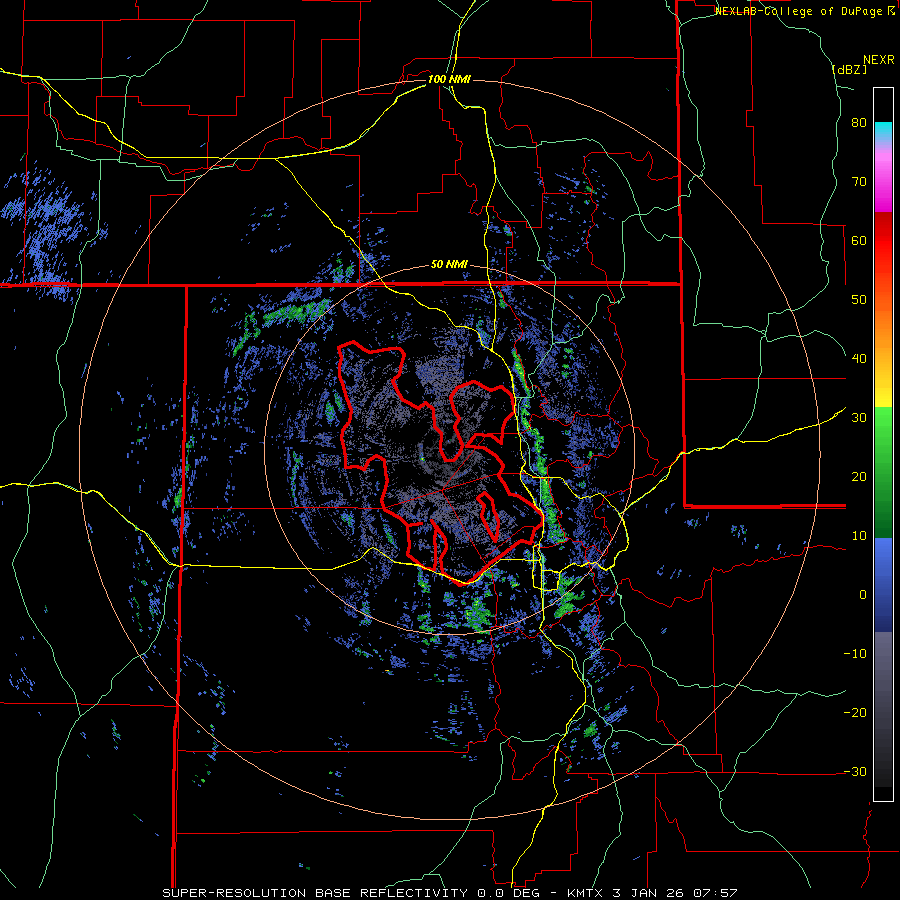Click the -30 value on the dBZ scale

(855, 771)
